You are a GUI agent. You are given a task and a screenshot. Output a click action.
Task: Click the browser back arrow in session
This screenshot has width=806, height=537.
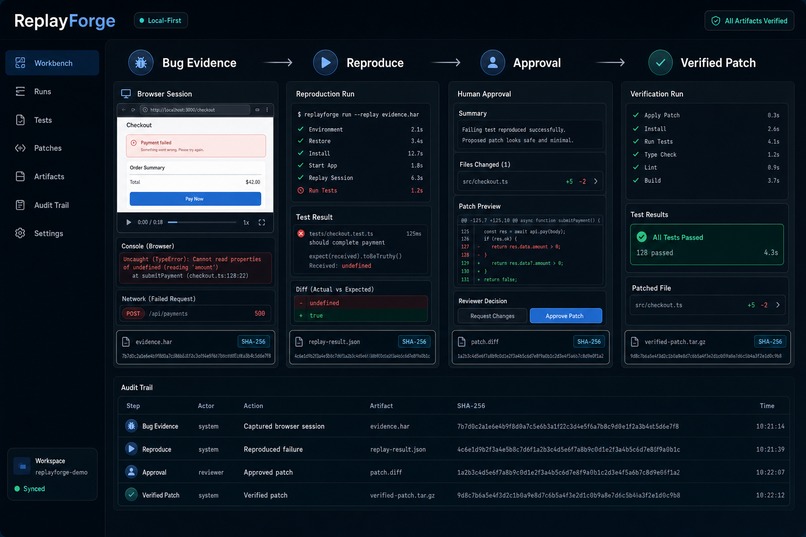(x=124, y=110)
